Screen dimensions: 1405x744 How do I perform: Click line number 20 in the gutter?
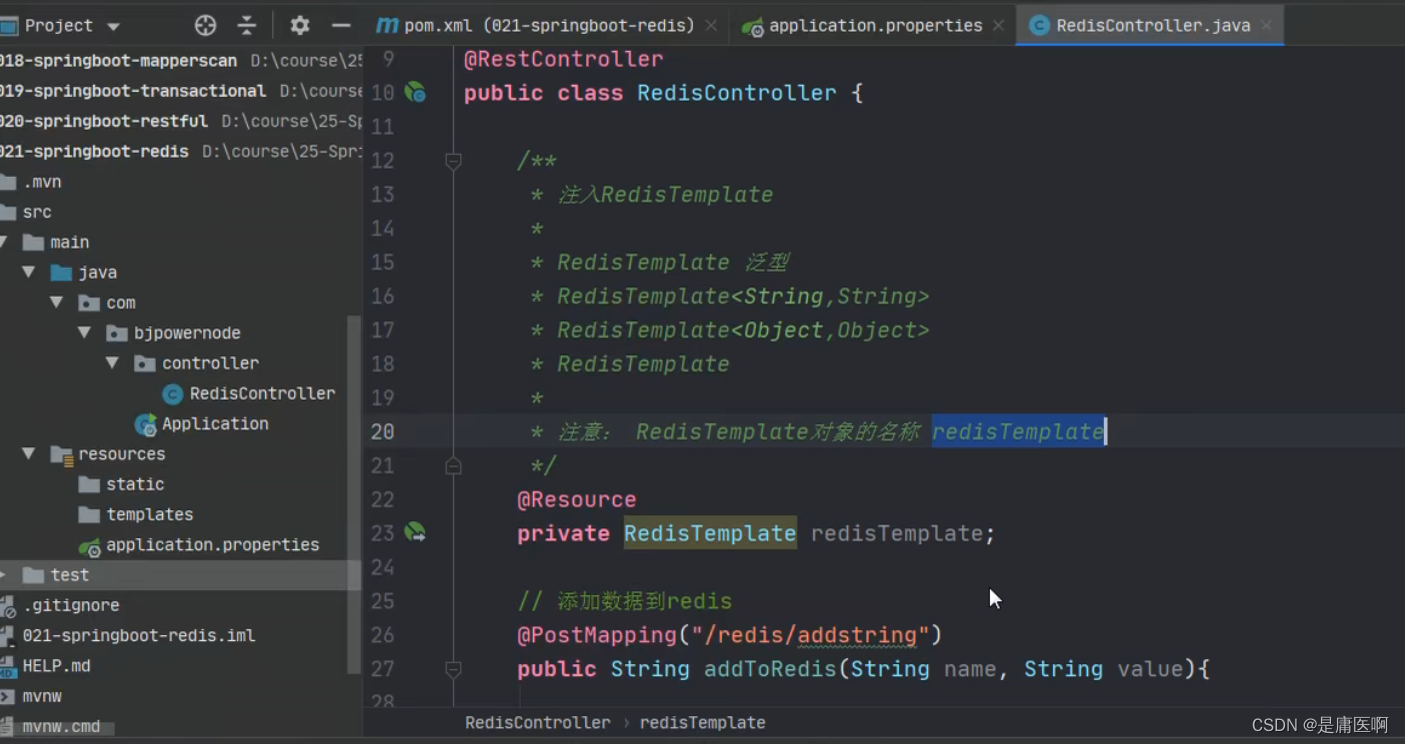tap(383, 432)
